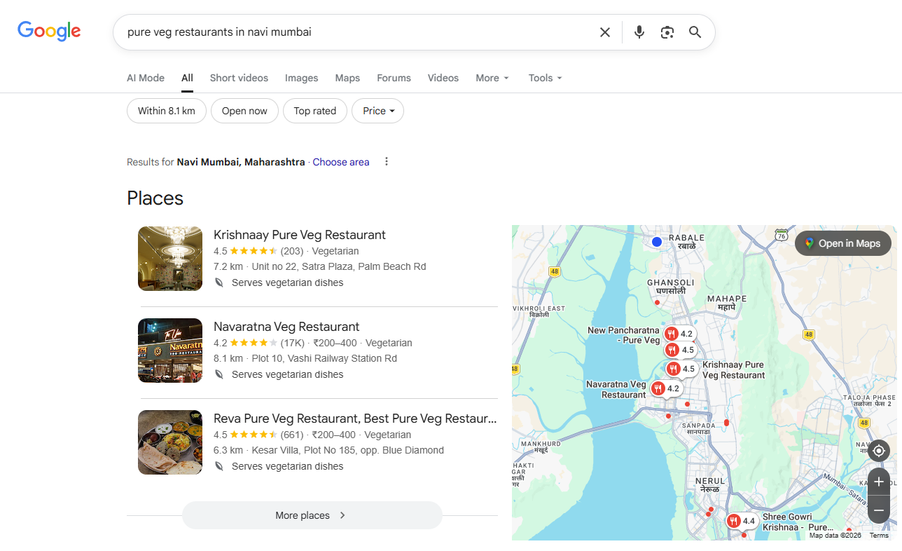Screen dimensions: 902x551
Task: Toggle the Within 8.1 km filter chip
Action: click(166, 111)
